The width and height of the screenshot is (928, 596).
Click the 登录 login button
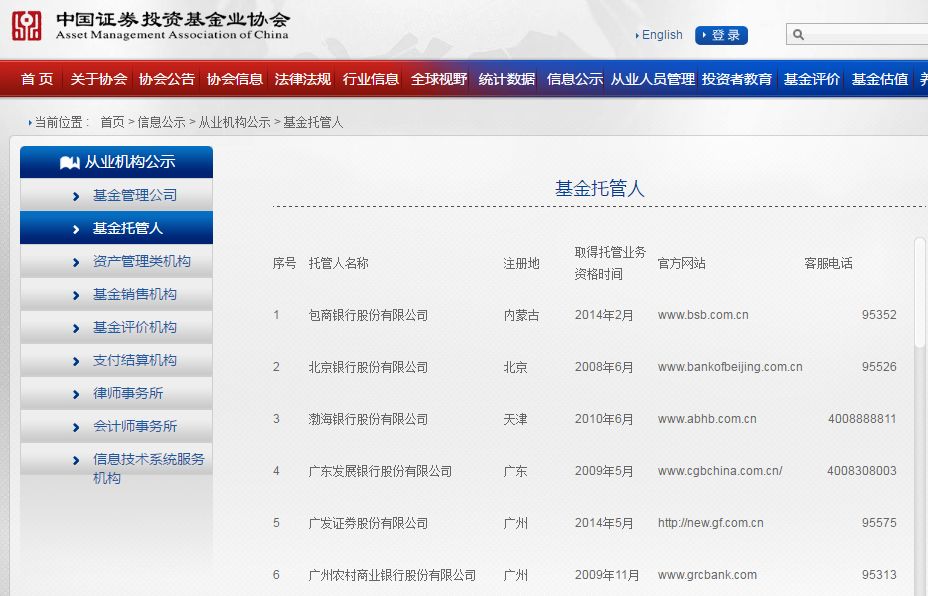coord(721,35)
